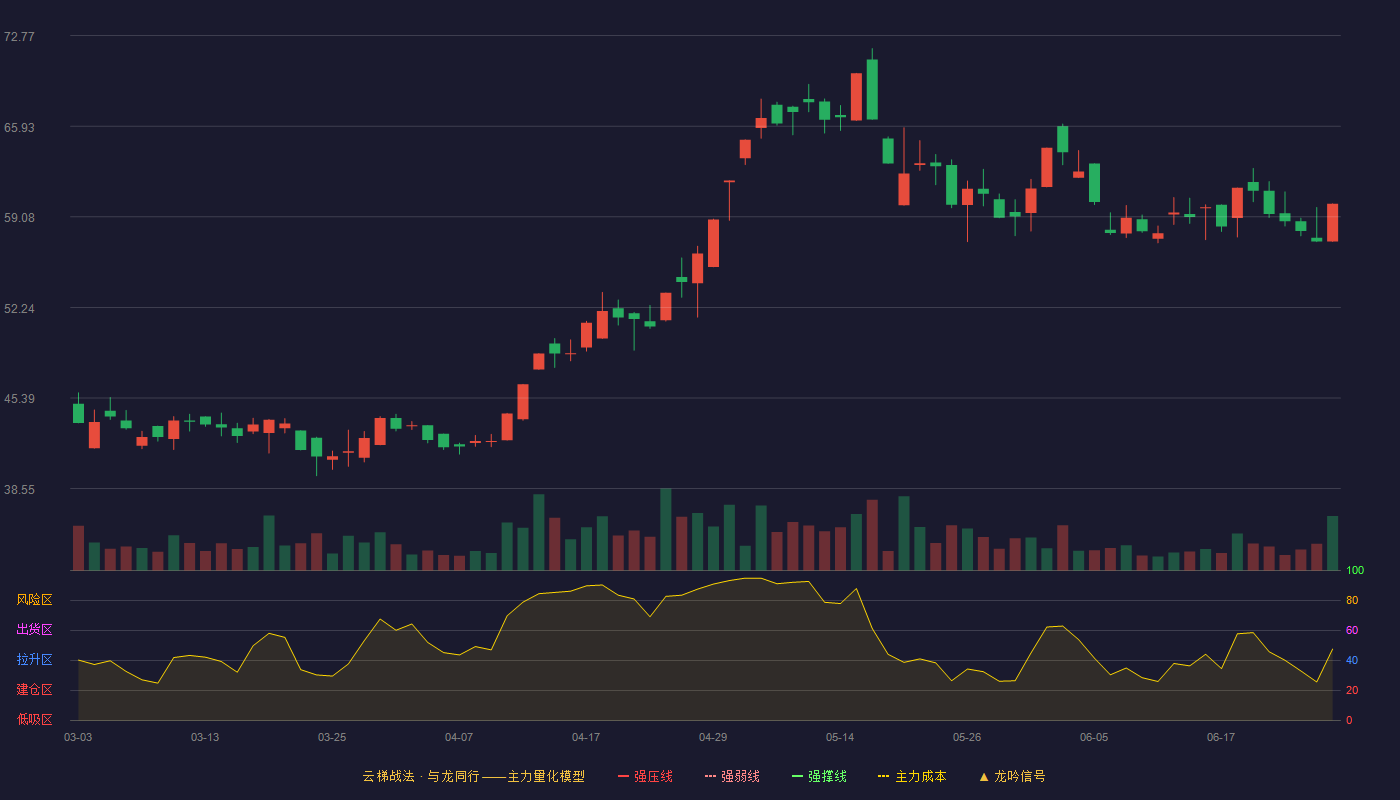The height and width of the screenshot is (800, 1400).
Task: Click the 65.93 price axis label
Action: (x=19, y=127)
